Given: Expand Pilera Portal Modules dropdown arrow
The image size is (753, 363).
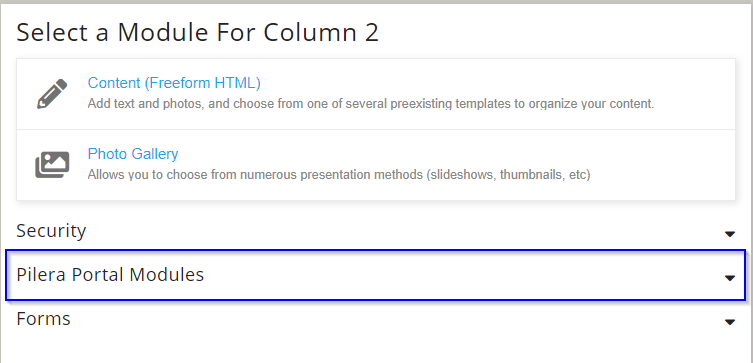Looking at the screenshot, I should [730, 278].
